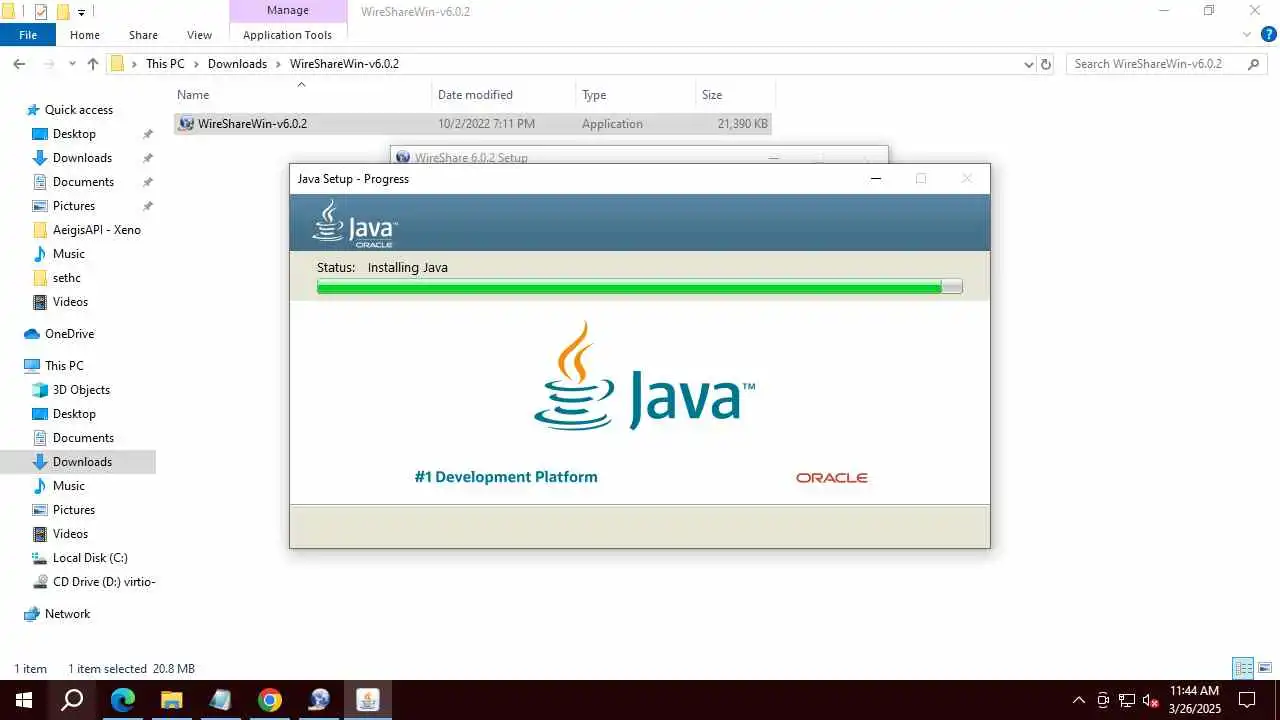1280x720 pixels.
Task: Open Local Disk (C:)
Action: 90,558
